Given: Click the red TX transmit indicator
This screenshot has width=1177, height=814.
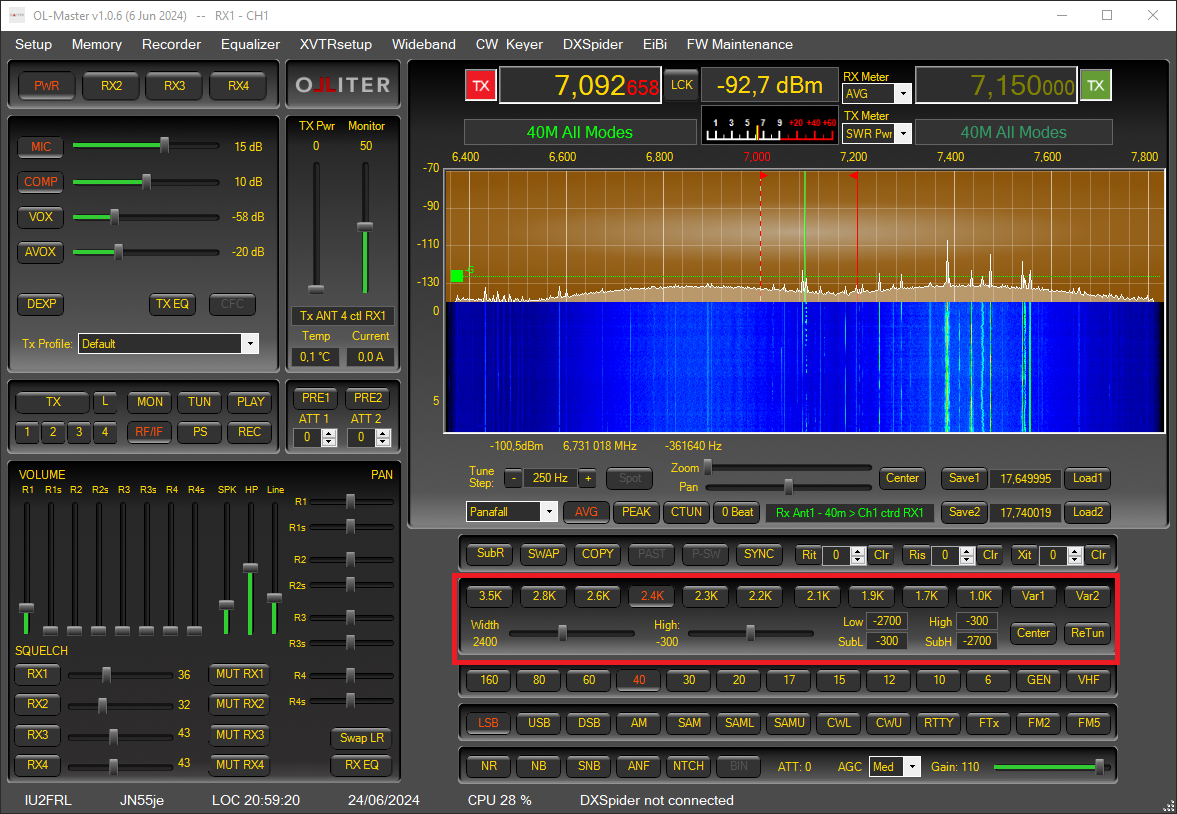Looking at the screenshot, I should [480, 85].
